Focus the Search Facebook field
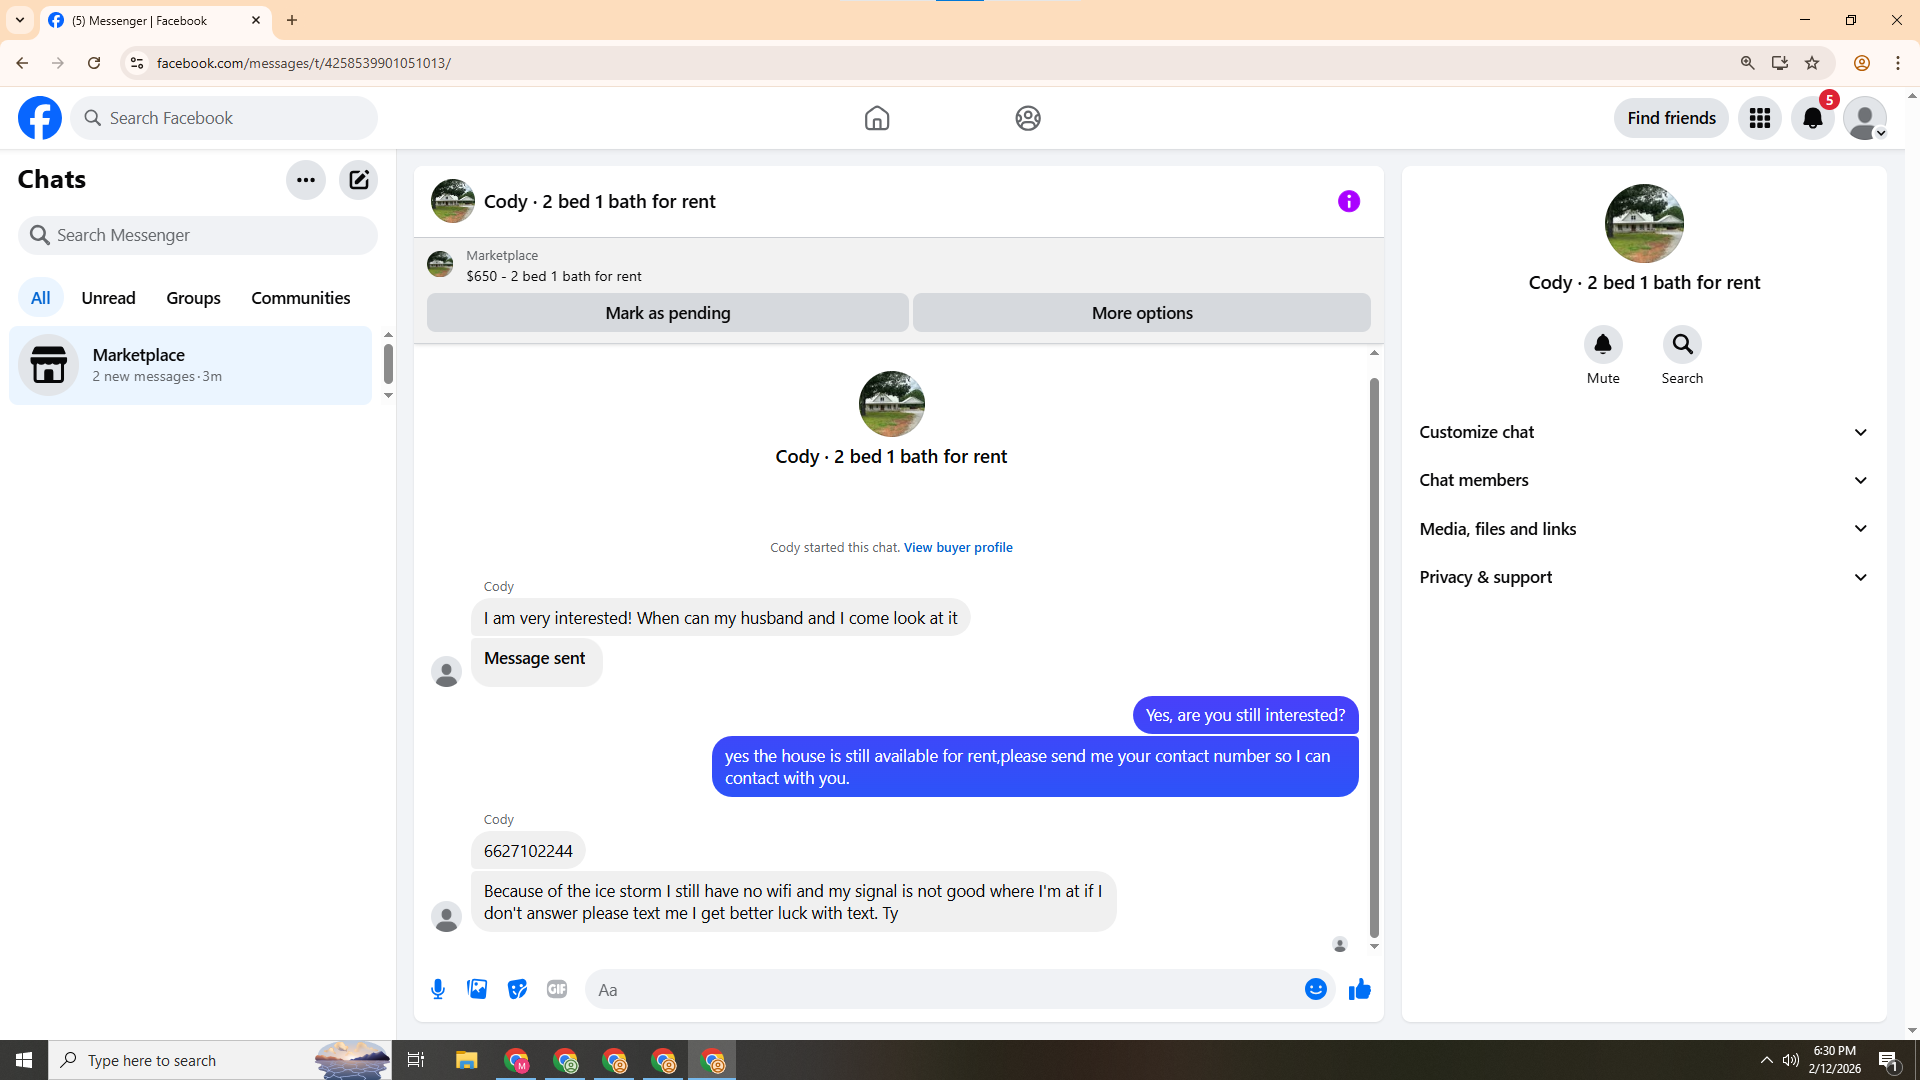The height and width of the screenshot is (1080, 1920). pyautogui.click(x=224, y=118)
